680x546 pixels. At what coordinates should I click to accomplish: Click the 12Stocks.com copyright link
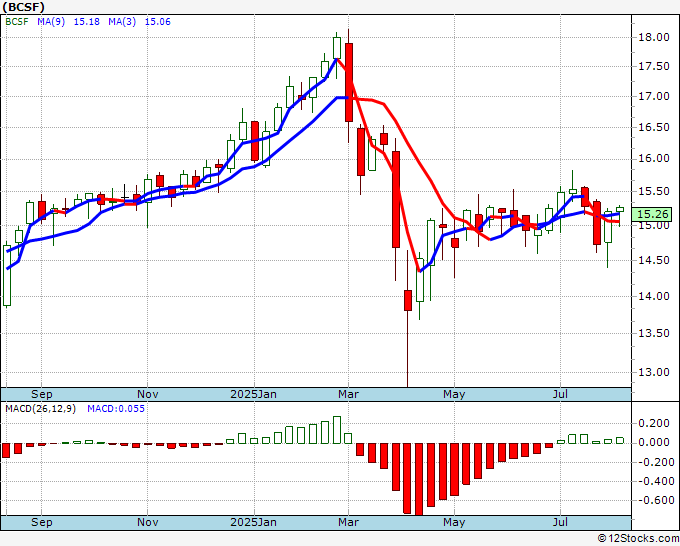coord(638,539)
